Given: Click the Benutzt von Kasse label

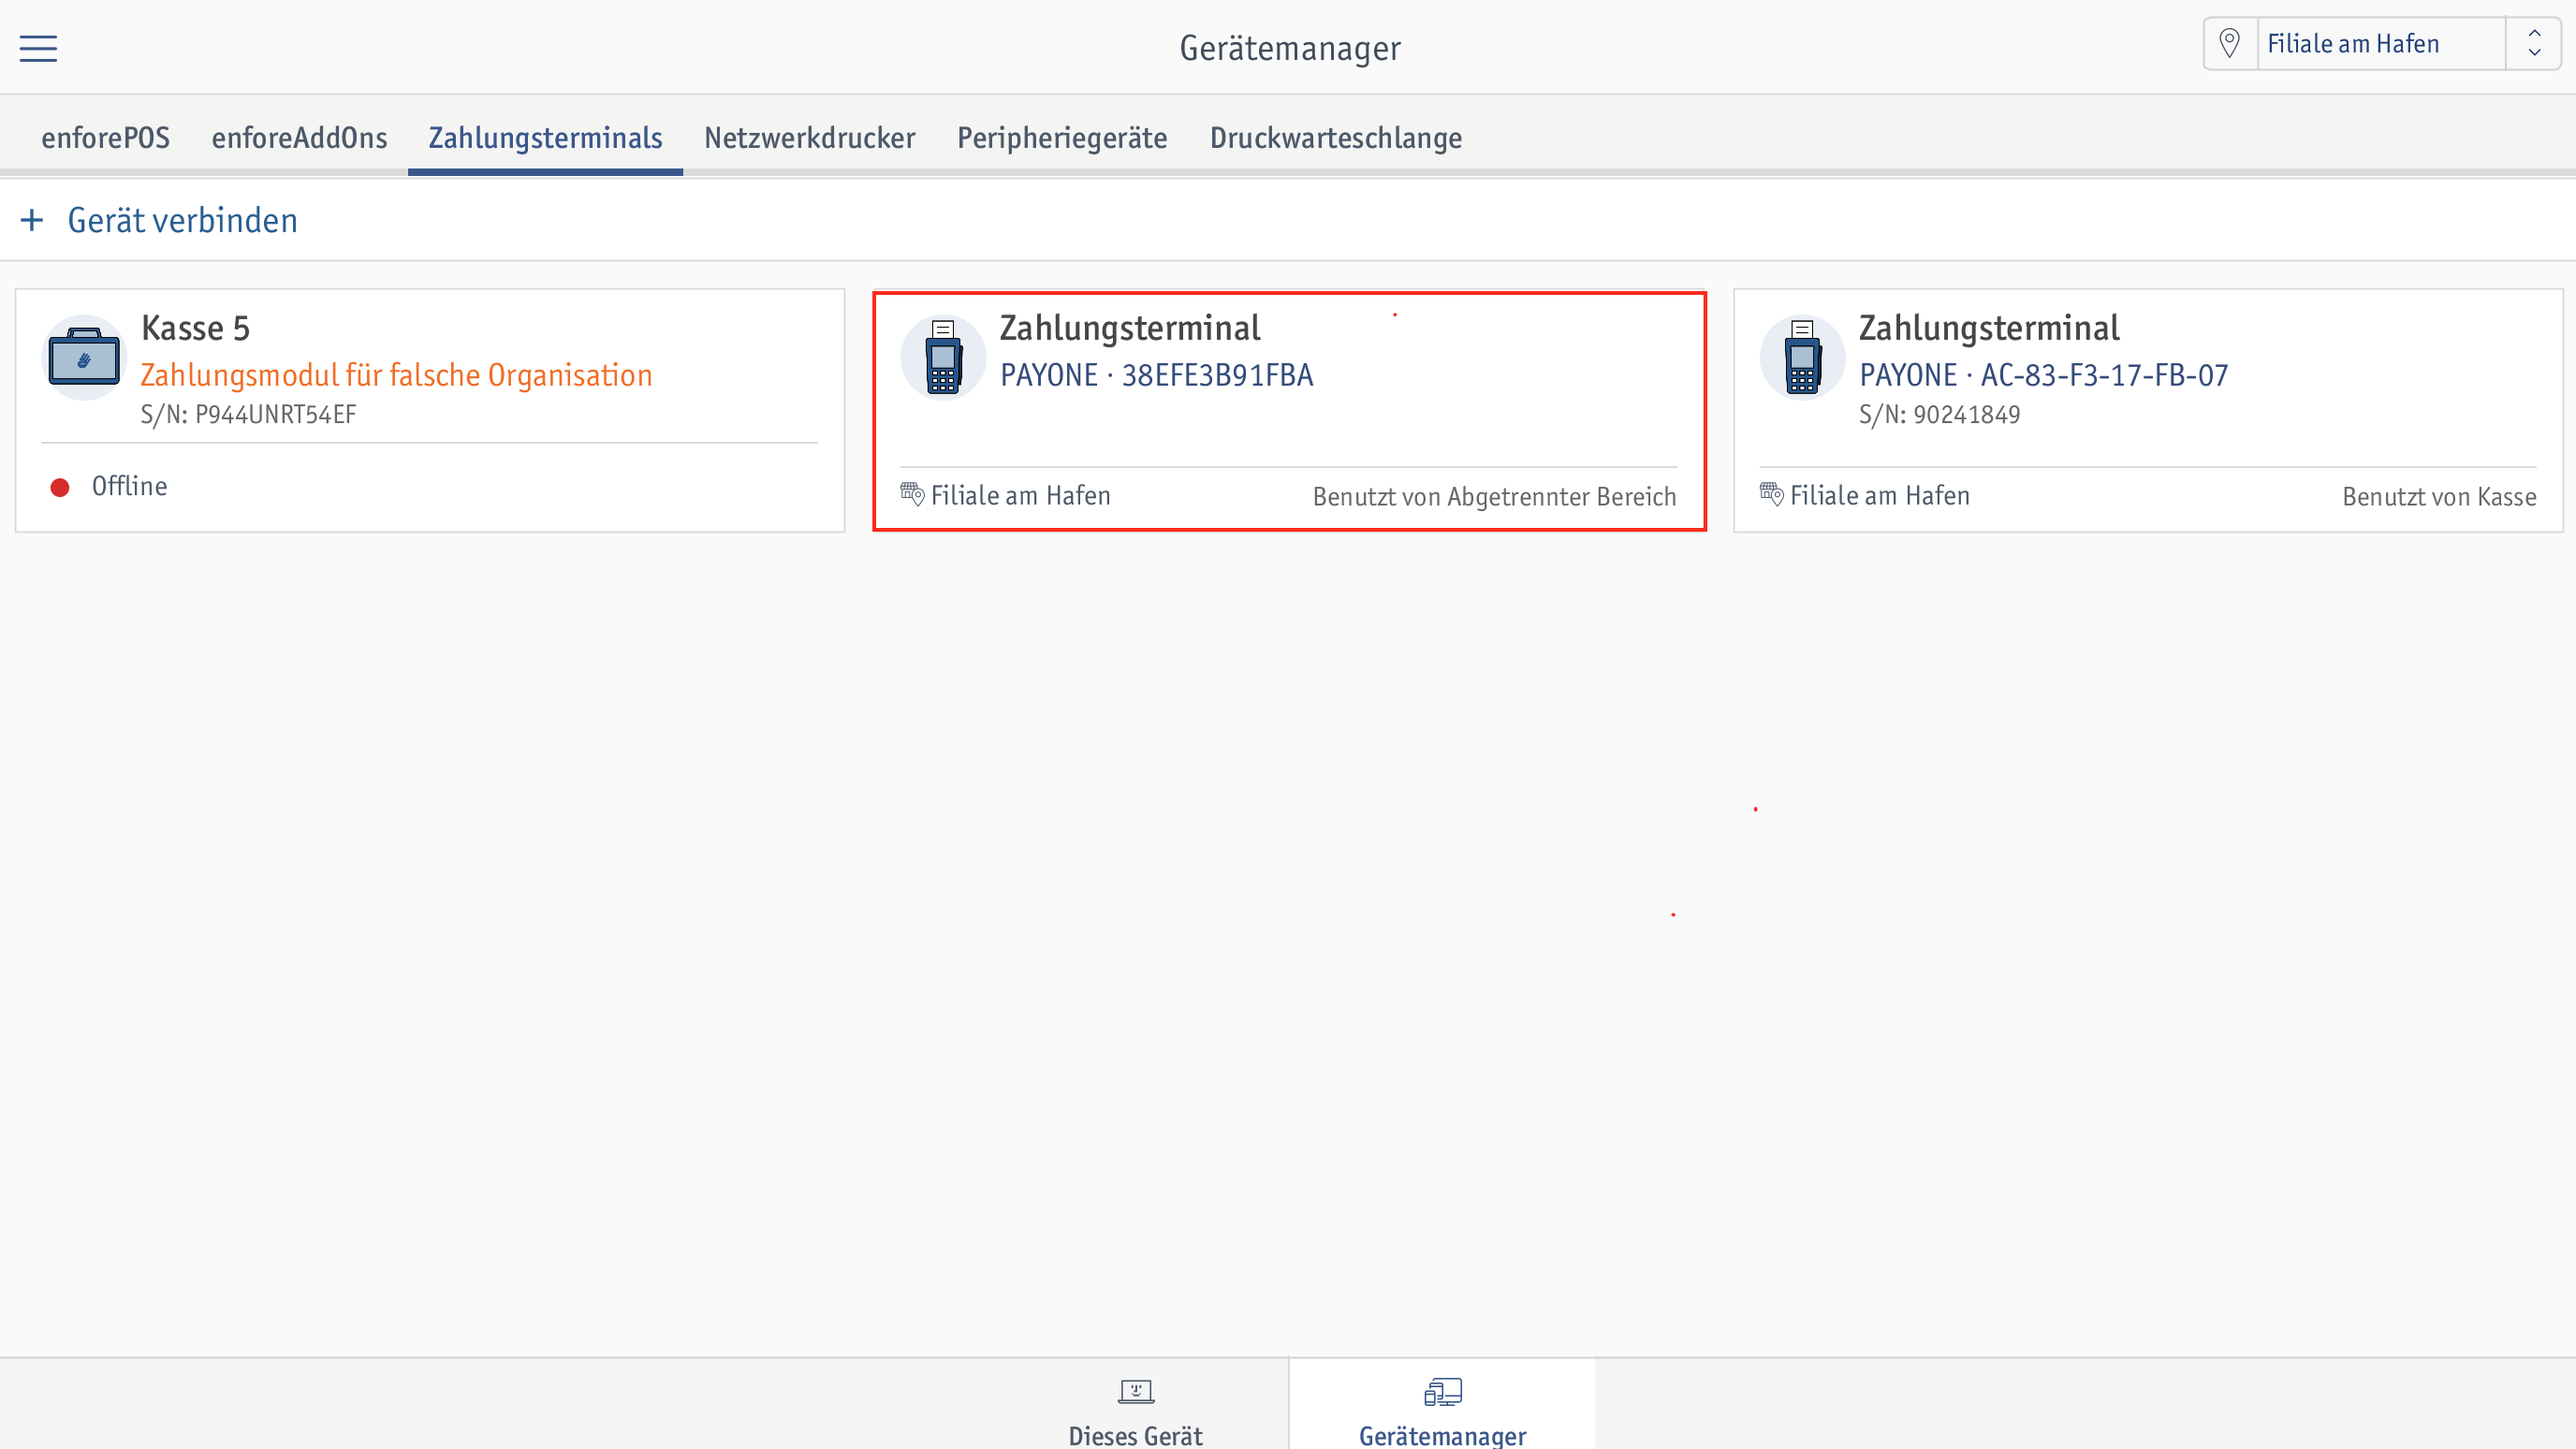Looking at the screenshot, I should tap(2439, 497).
